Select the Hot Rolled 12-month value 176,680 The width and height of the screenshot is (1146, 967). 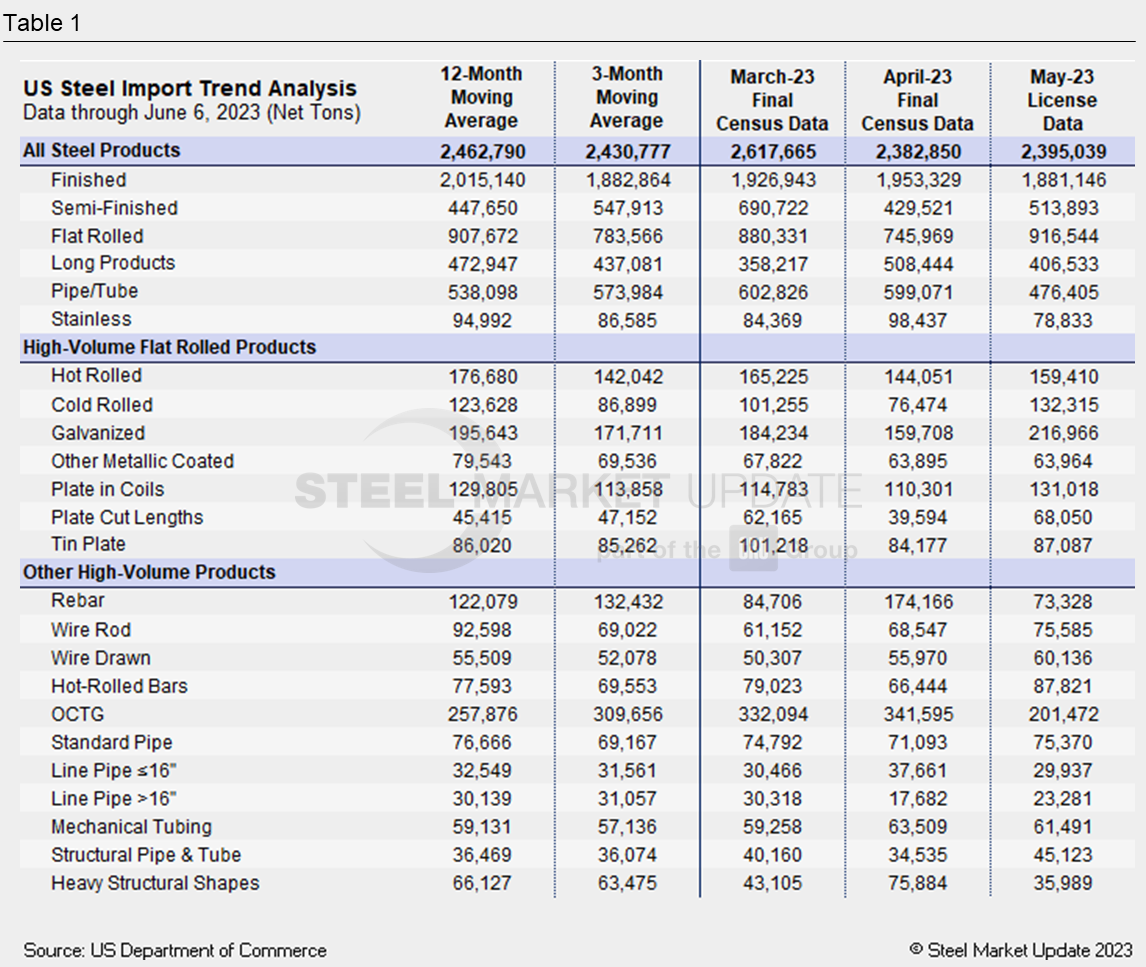coord(481,377)
